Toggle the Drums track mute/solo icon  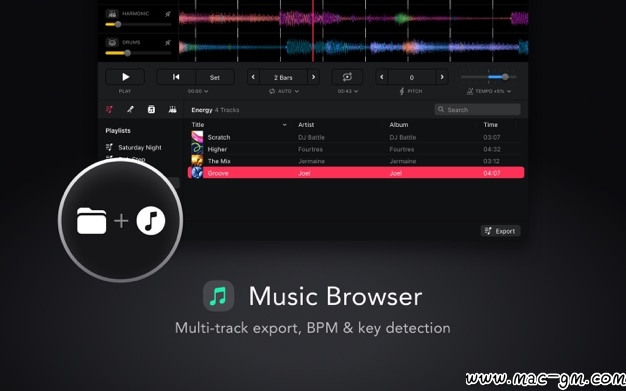pos(168,42)
